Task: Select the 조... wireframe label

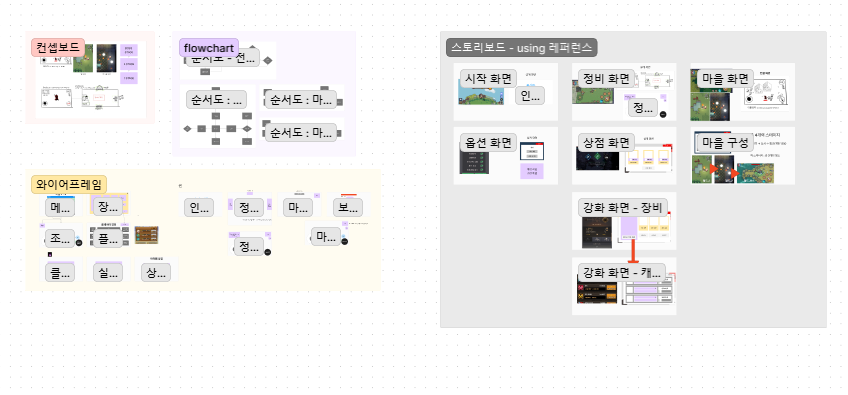Action: pyautogui.click(x=61, y=239)
